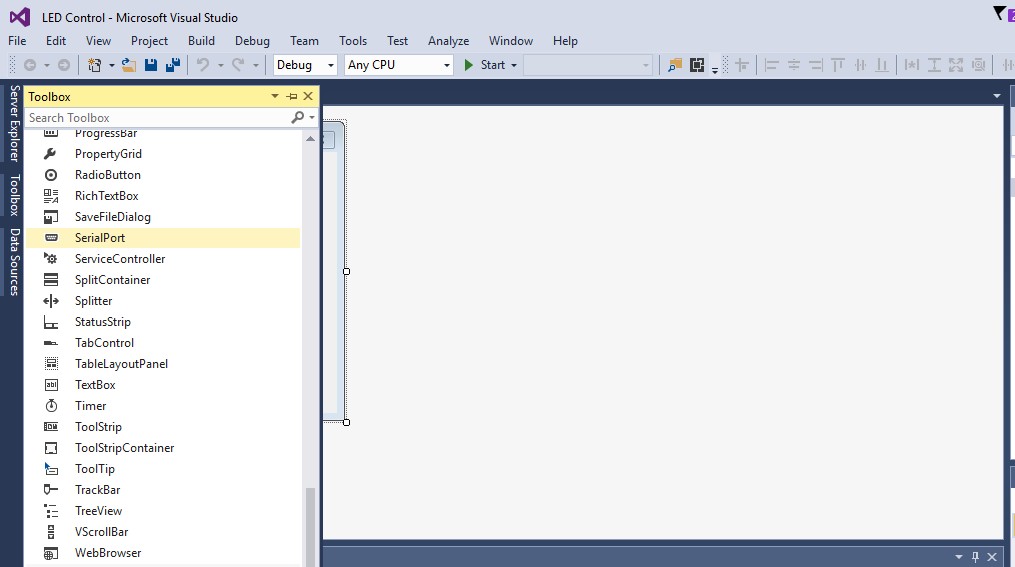1015x567 pixels.
Task: Click the Align Bottoms toolbar icon
Action: (882, 65)
